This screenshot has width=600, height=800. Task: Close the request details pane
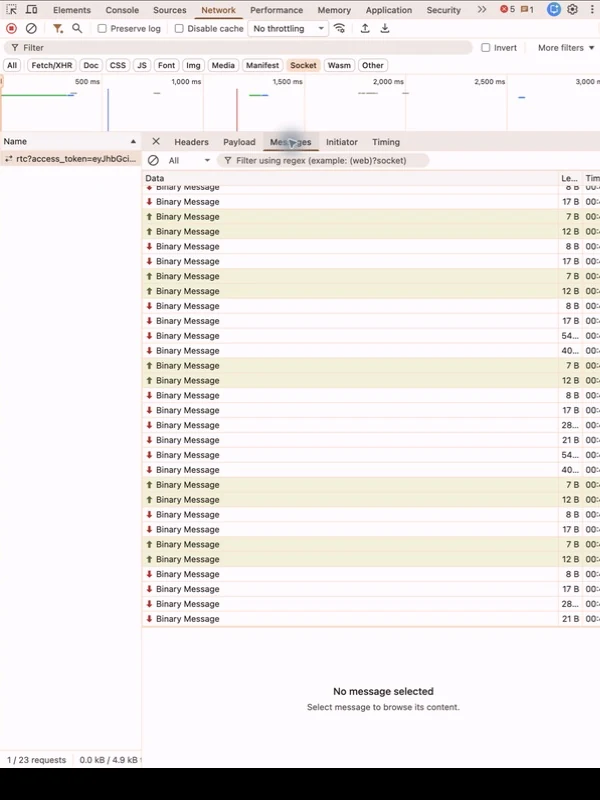pos(156,142)
